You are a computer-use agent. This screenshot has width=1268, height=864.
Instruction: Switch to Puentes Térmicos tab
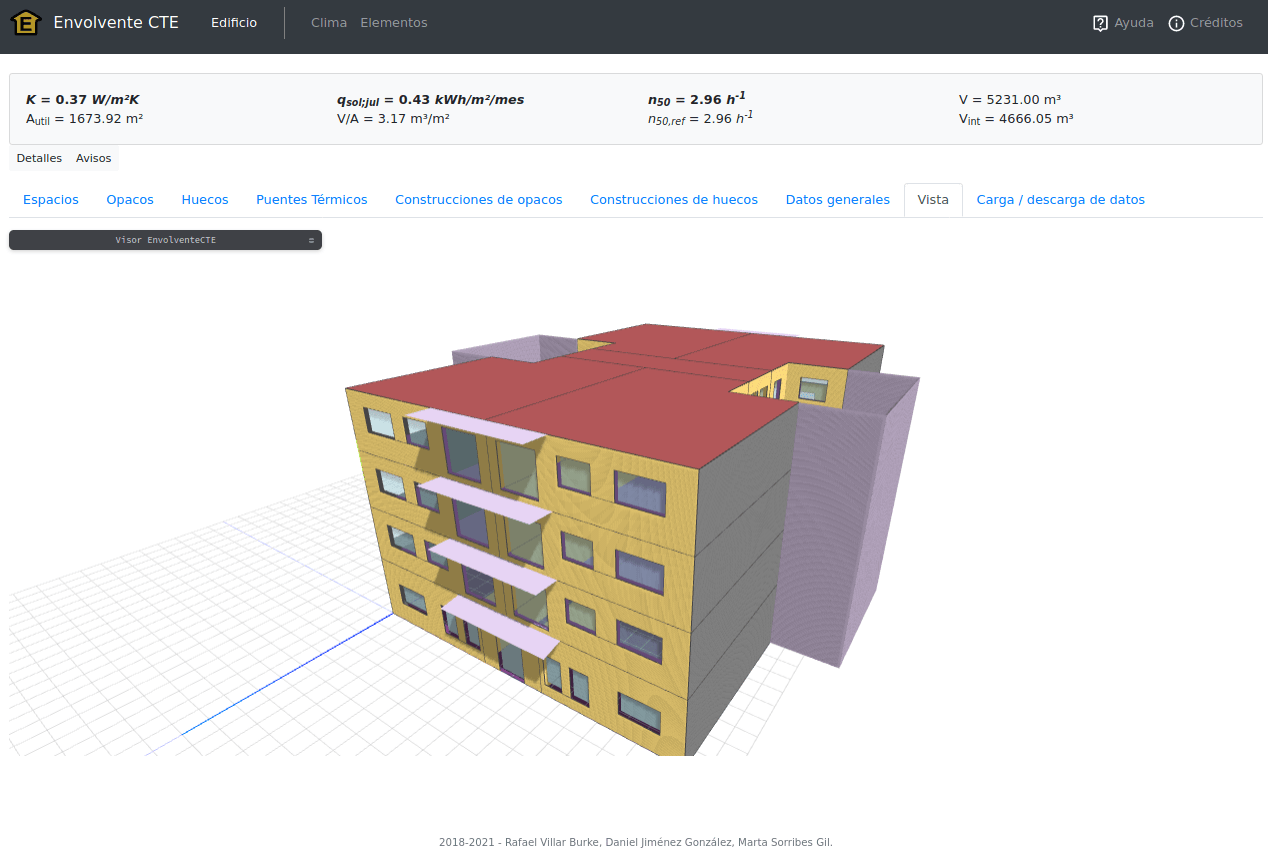[311, 200]
